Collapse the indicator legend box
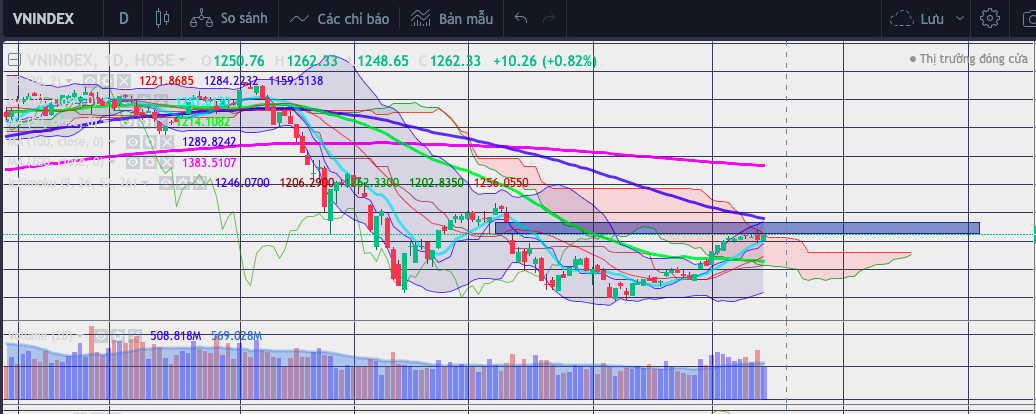 13,60
